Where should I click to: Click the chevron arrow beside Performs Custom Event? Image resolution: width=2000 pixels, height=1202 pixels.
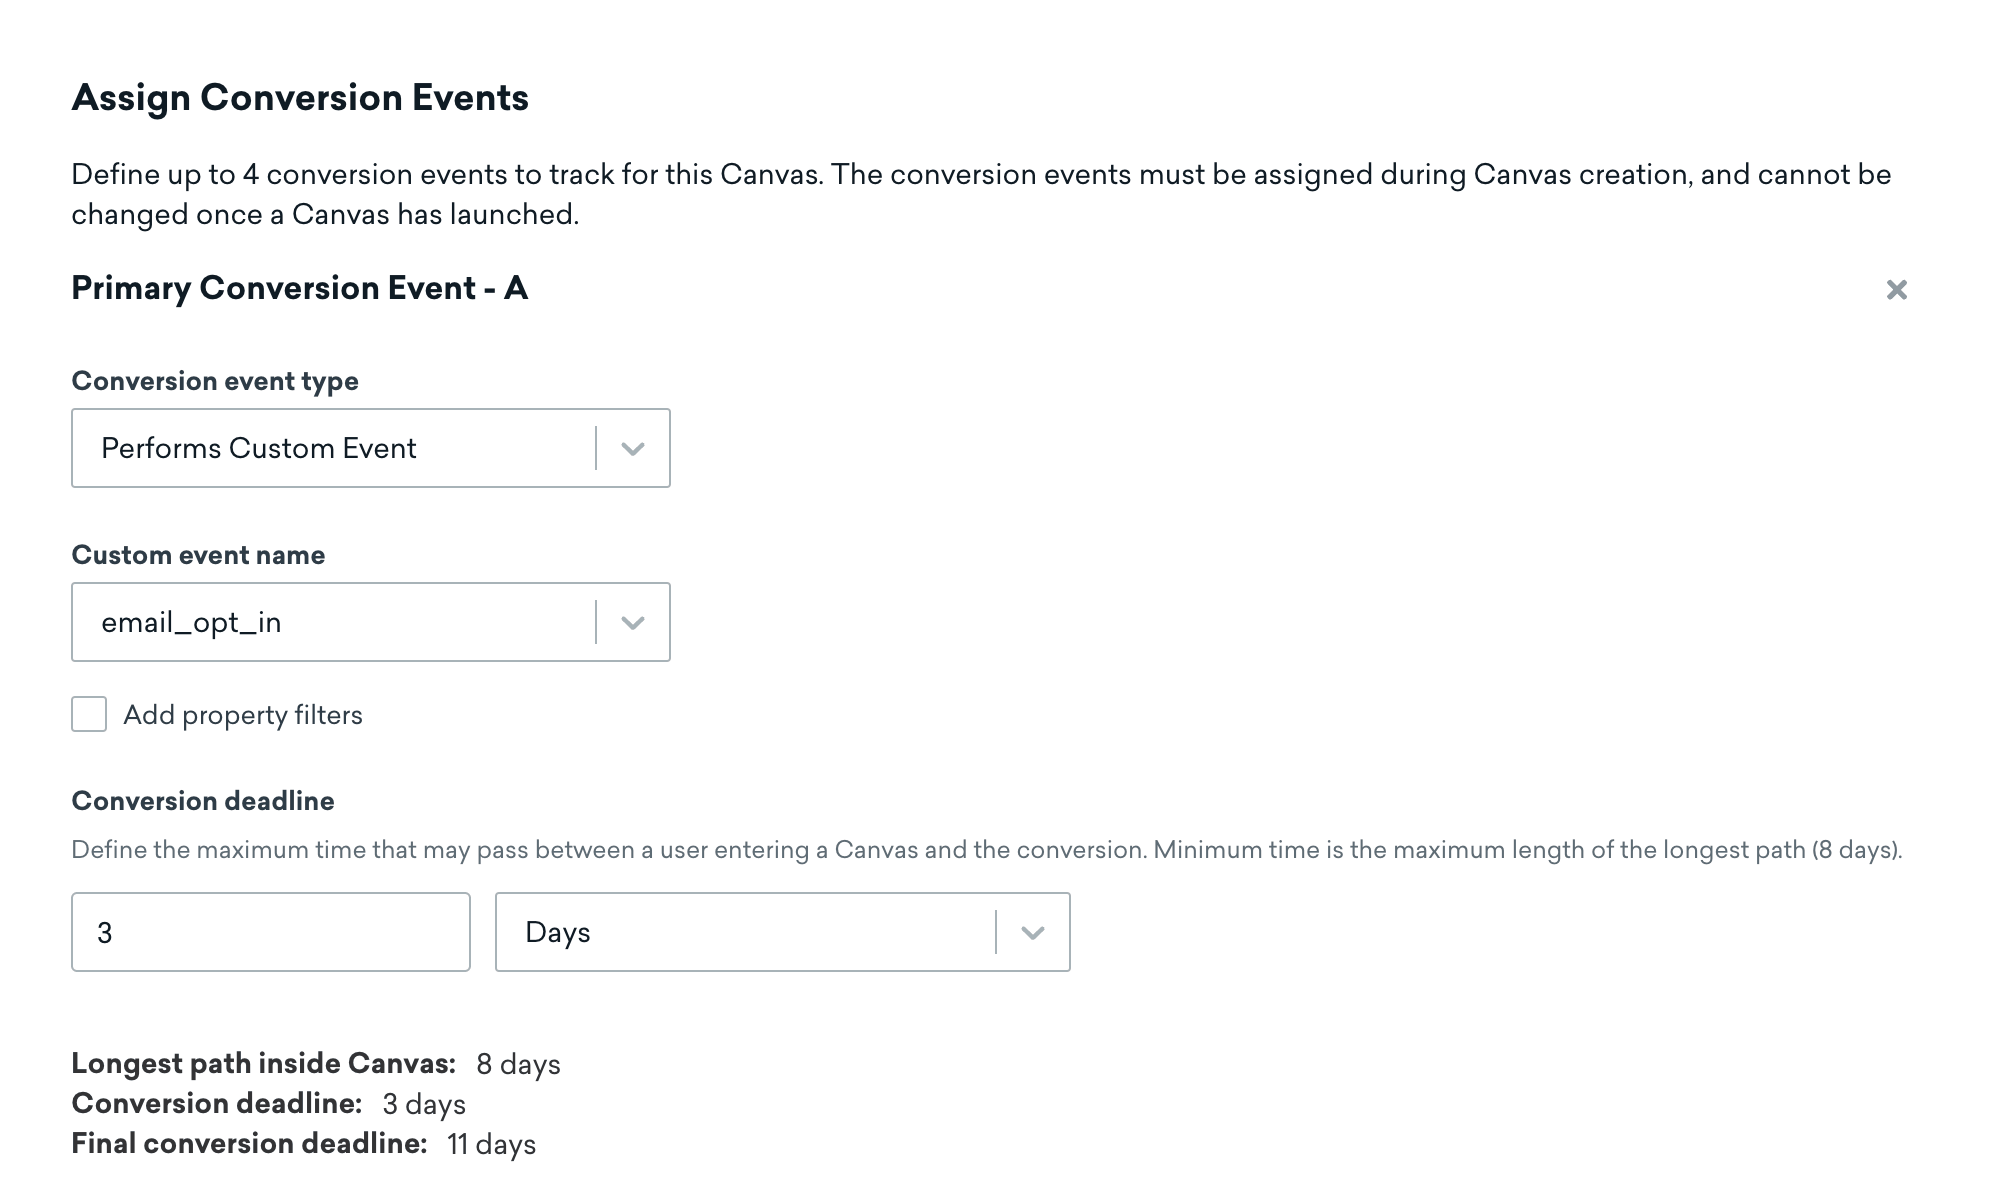[632, 449]
